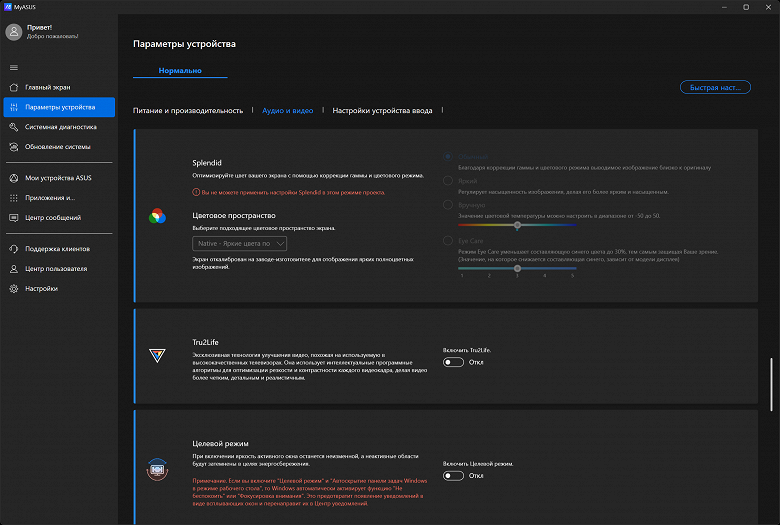Open Поддержка клиентов section
The height and width of the screenshot is (525, 780).
click(x=57, y=249)
